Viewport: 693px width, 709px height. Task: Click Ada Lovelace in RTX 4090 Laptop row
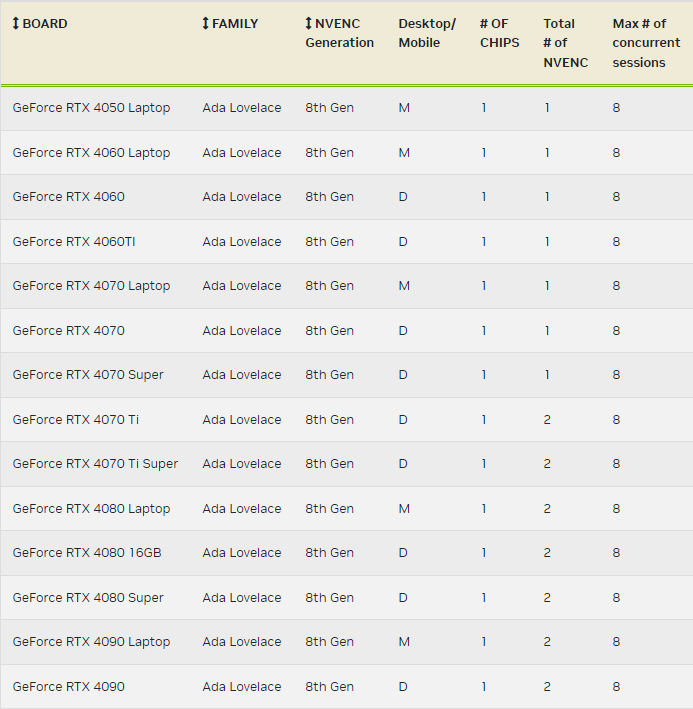pyautogui.click(x=242, y=642)
